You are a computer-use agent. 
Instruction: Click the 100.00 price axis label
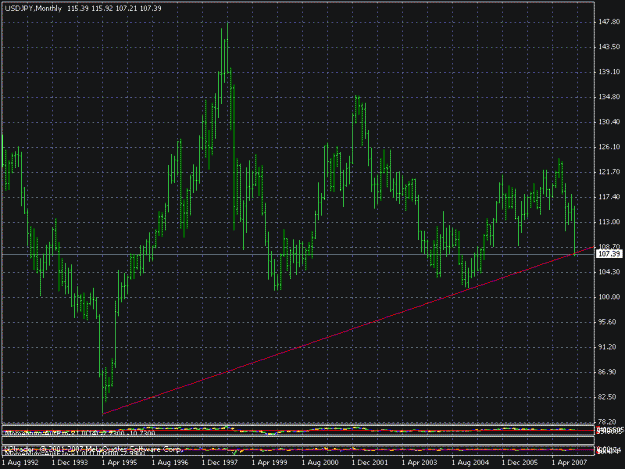click(609, 297)
